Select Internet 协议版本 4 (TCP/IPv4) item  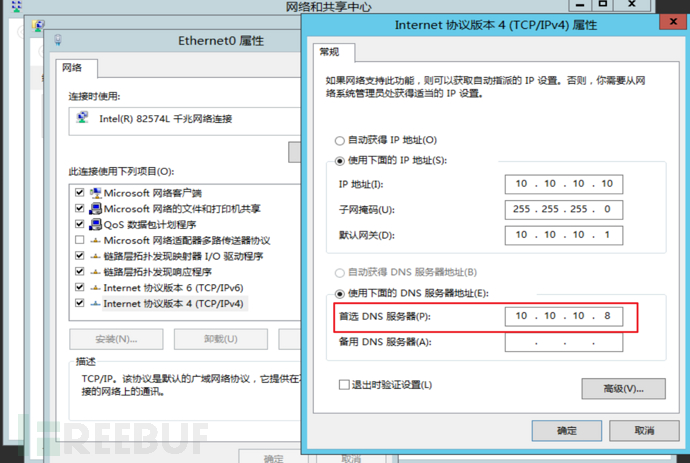click(173, 304)
